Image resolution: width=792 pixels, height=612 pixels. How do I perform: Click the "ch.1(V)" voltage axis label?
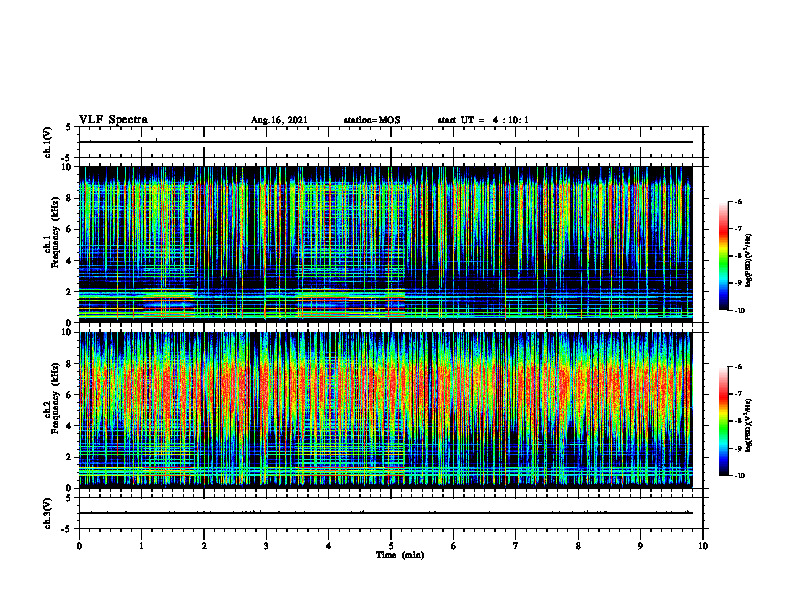tap(48, 142)
